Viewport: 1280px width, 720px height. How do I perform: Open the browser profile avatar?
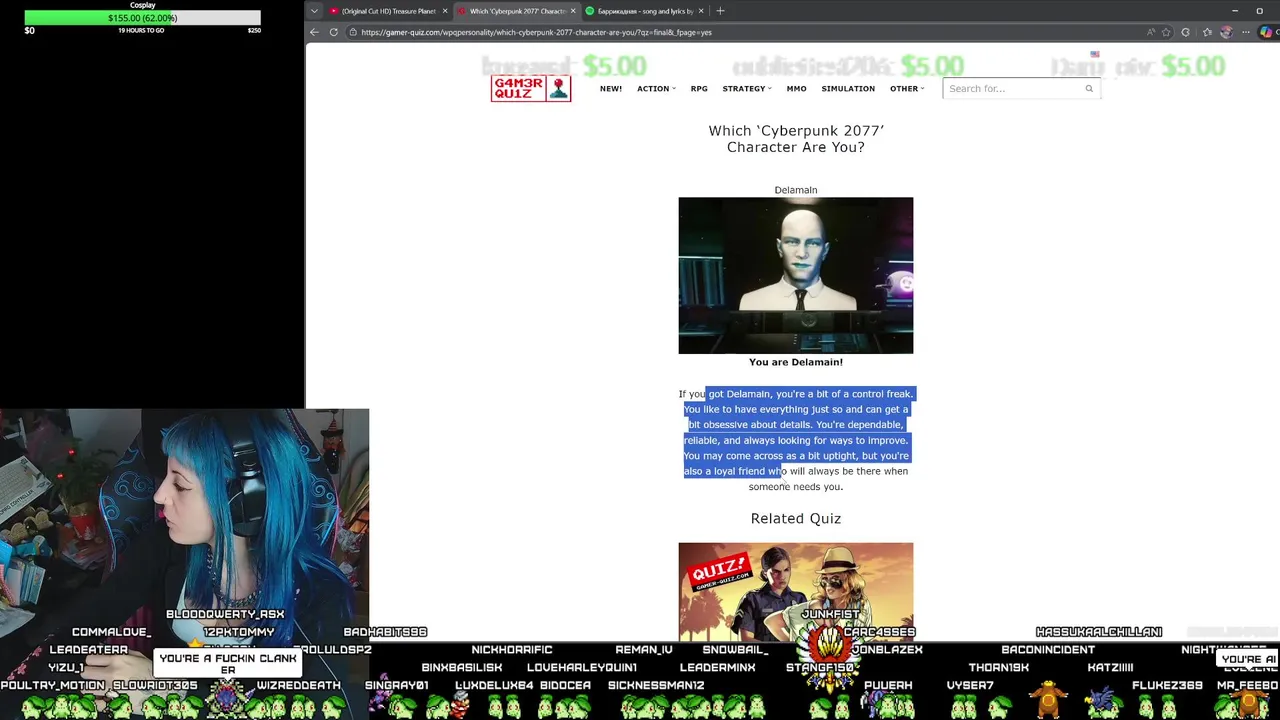click(1227, 32)
